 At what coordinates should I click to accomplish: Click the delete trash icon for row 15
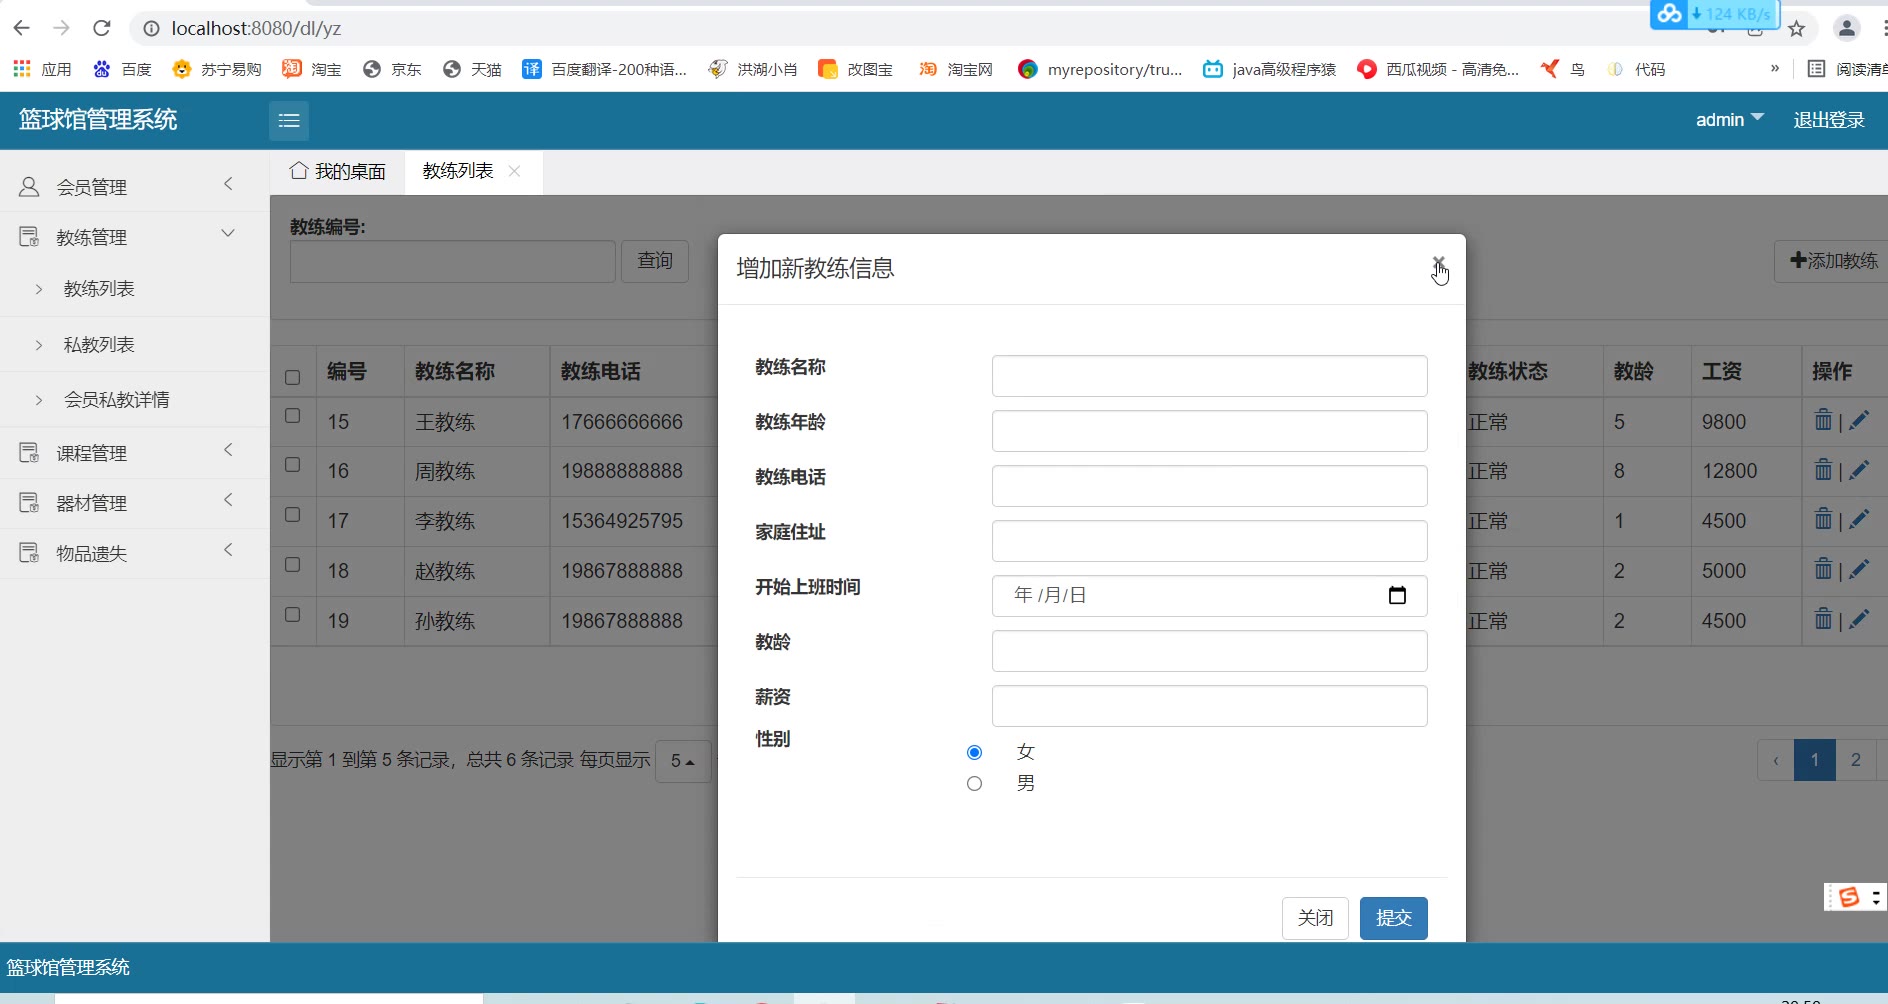coord(1823,420)
